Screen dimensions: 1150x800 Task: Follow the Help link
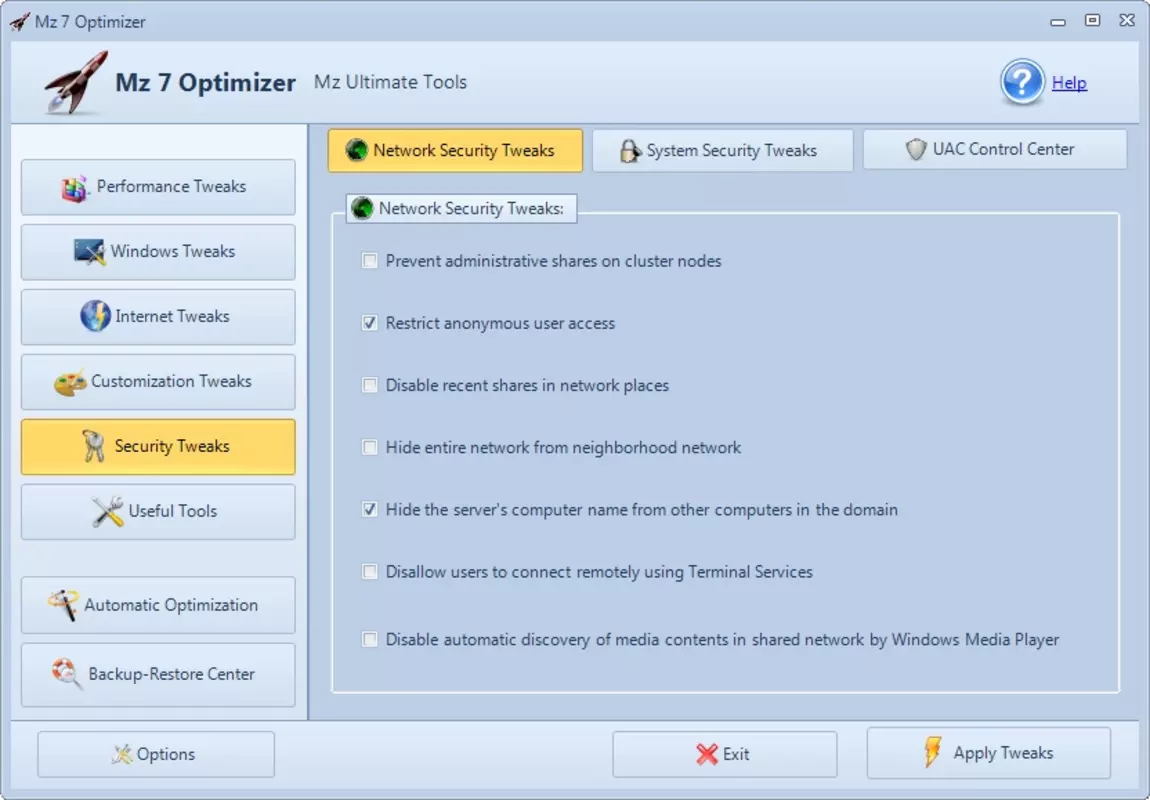coord(1069,83)
